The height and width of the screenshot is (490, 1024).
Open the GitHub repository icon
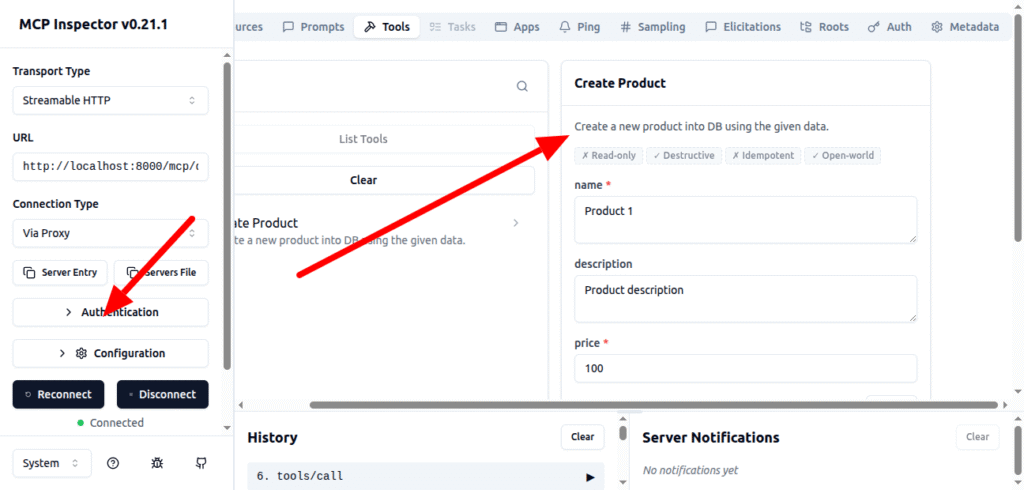[x=201, y=463]
